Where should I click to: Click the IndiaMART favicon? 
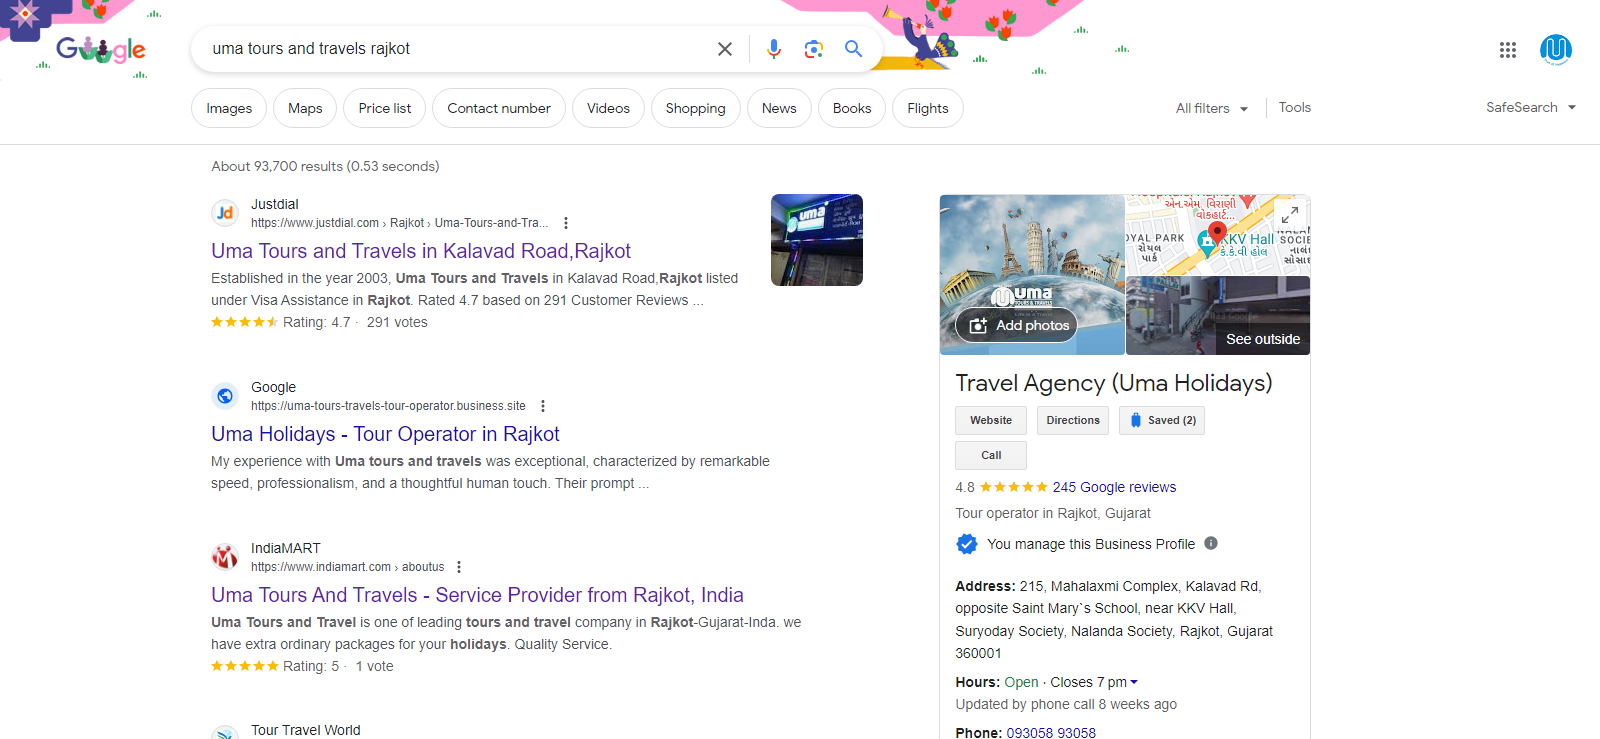point(225,557)
